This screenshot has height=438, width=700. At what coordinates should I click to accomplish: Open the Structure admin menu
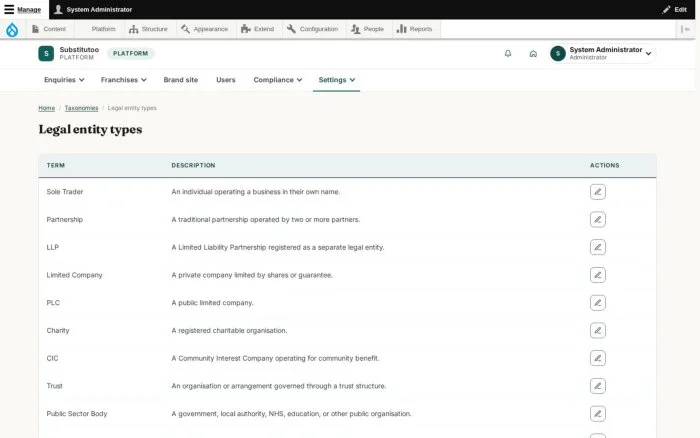tap(148, 29)
